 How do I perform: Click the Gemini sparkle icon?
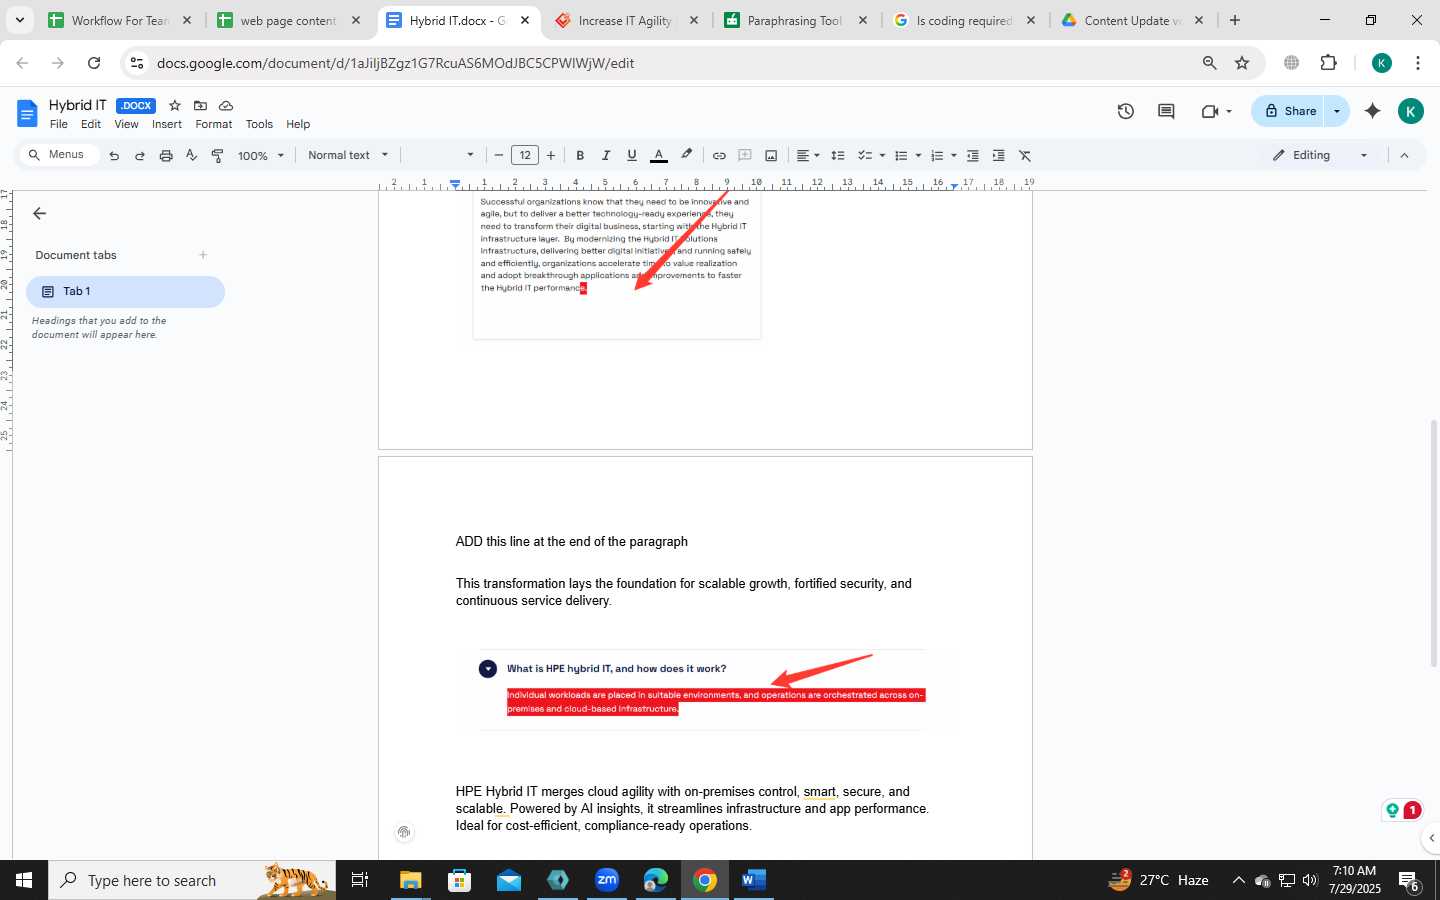click(x=1373, y=111)
